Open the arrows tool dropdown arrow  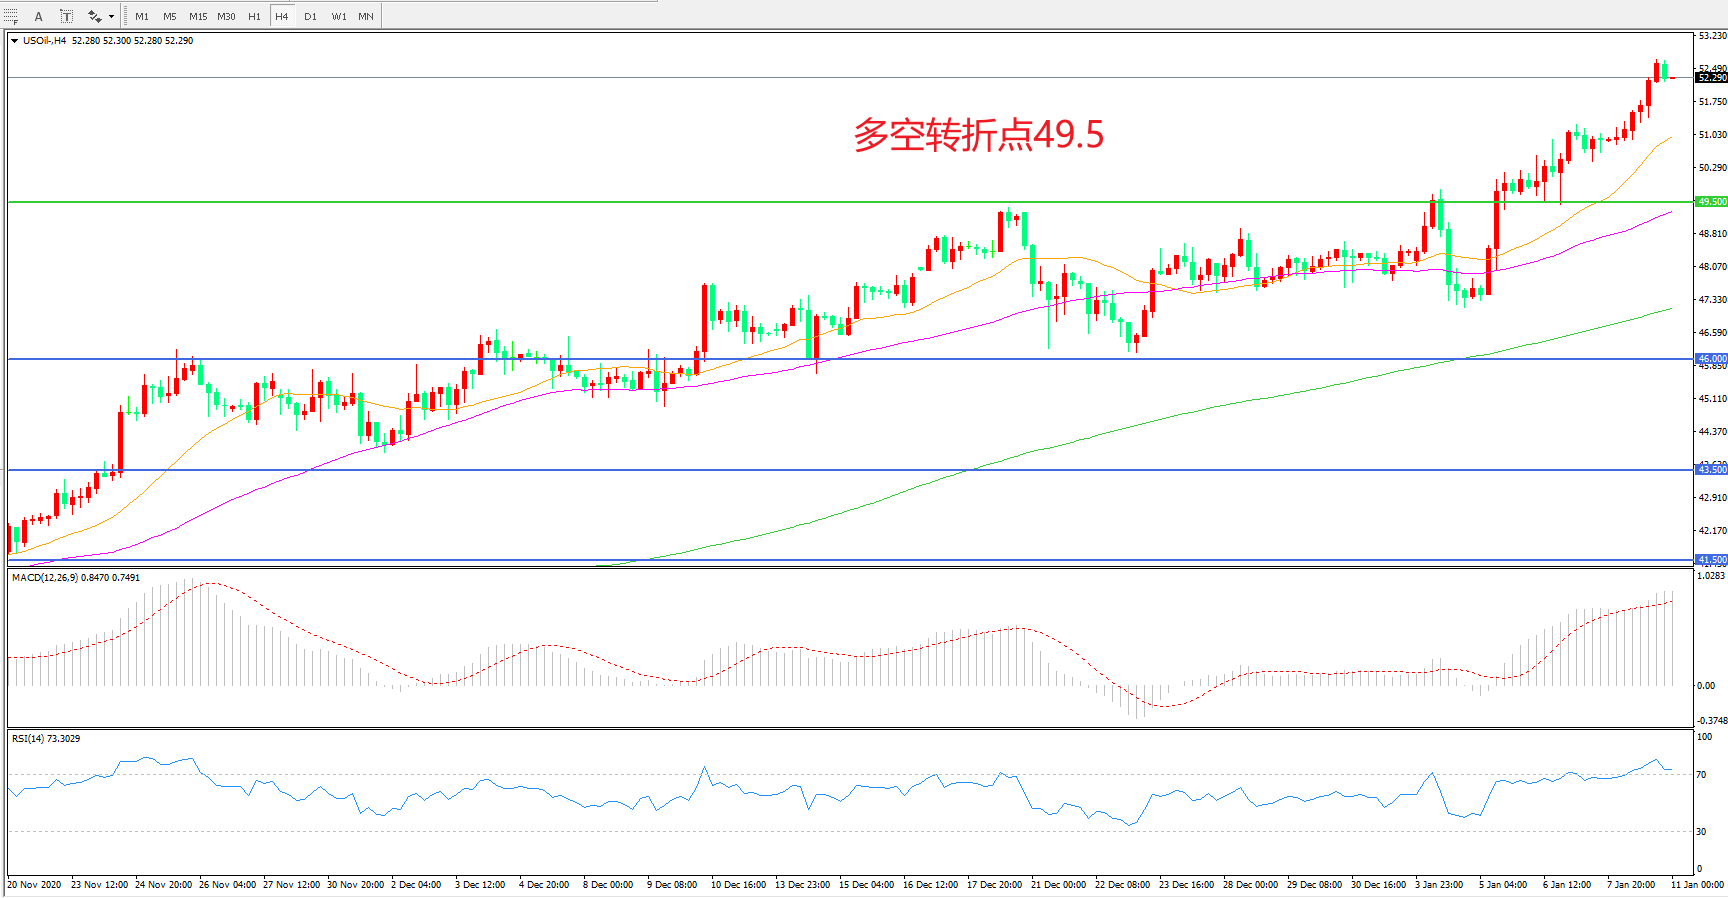point(111,17)
